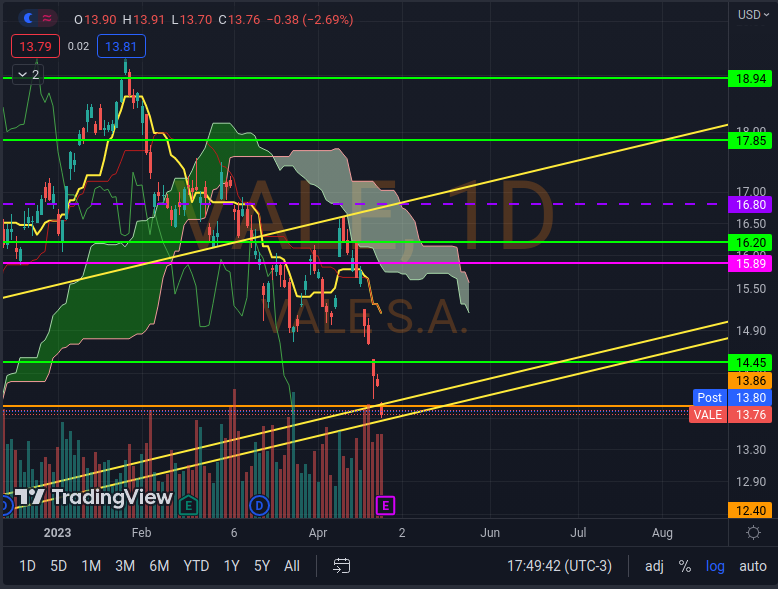The width and height of the screenshot is (778, 589).
Task: Click the 0.02 spread value
Action: pyautogui.click(x=78, y=46)
